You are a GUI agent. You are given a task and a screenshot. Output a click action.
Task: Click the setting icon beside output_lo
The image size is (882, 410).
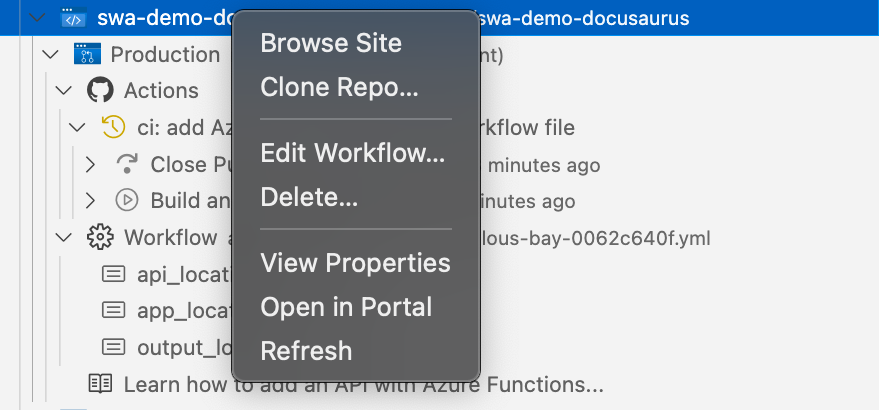(x=113, y=347)
